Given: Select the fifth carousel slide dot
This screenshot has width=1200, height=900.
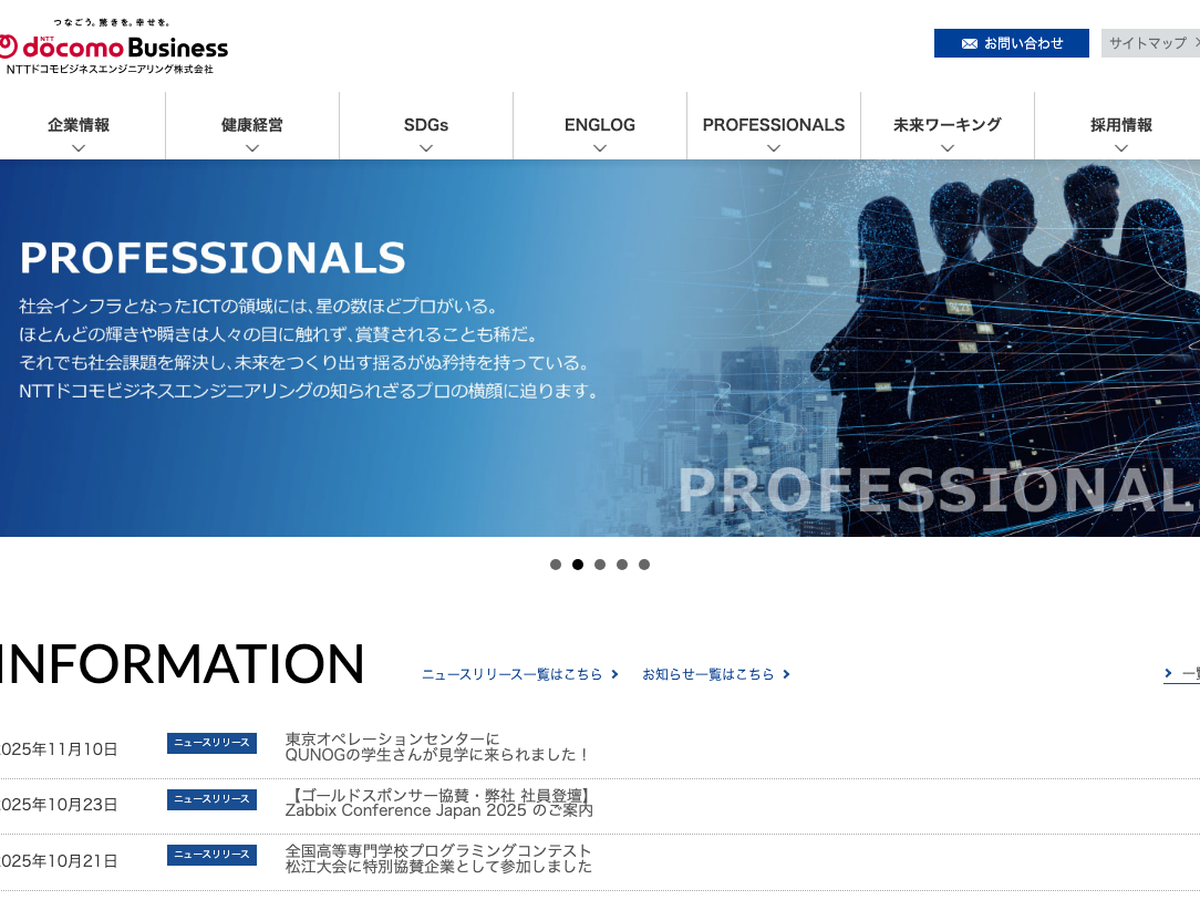Looking at the screenshot, I should pos(644,564).
